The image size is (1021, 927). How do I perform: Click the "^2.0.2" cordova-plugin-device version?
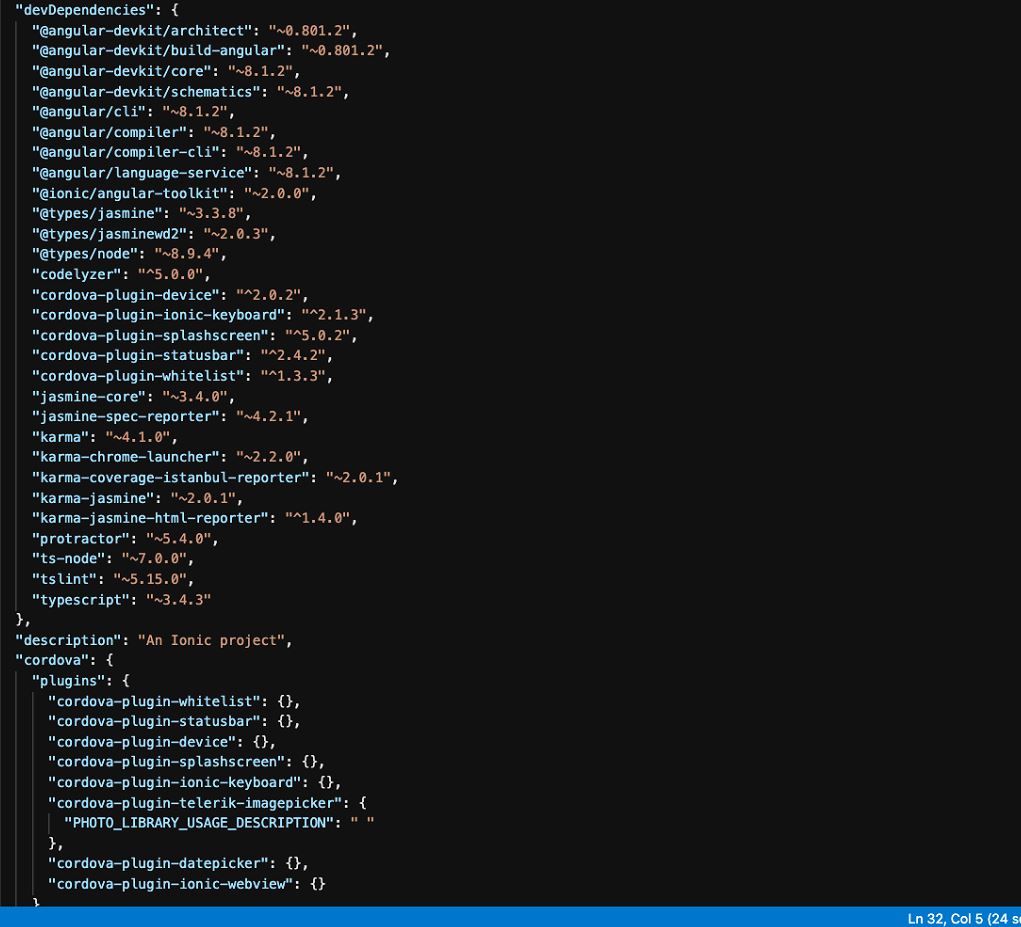[x=268, y=295]
